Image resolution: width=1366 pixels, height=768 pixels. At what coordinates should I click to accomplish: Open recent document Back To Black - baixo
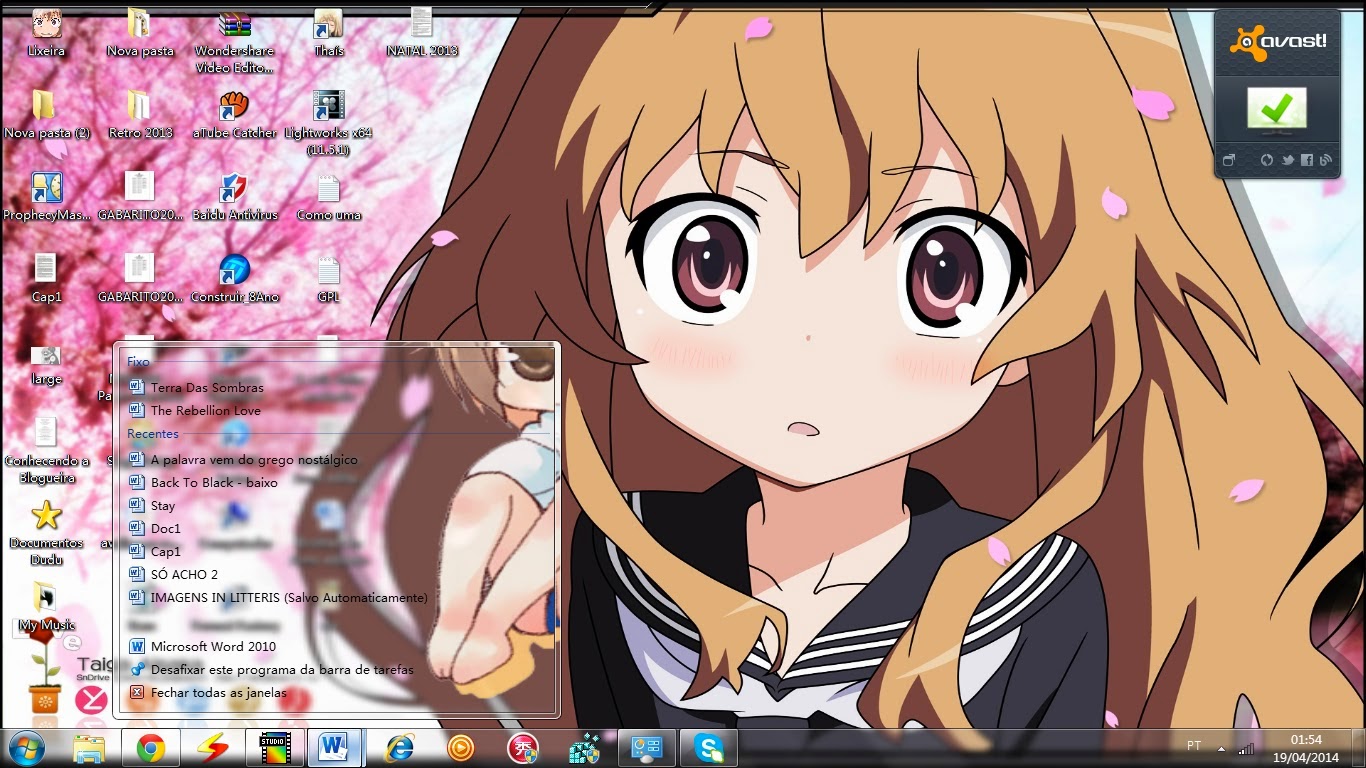point(337,482)
